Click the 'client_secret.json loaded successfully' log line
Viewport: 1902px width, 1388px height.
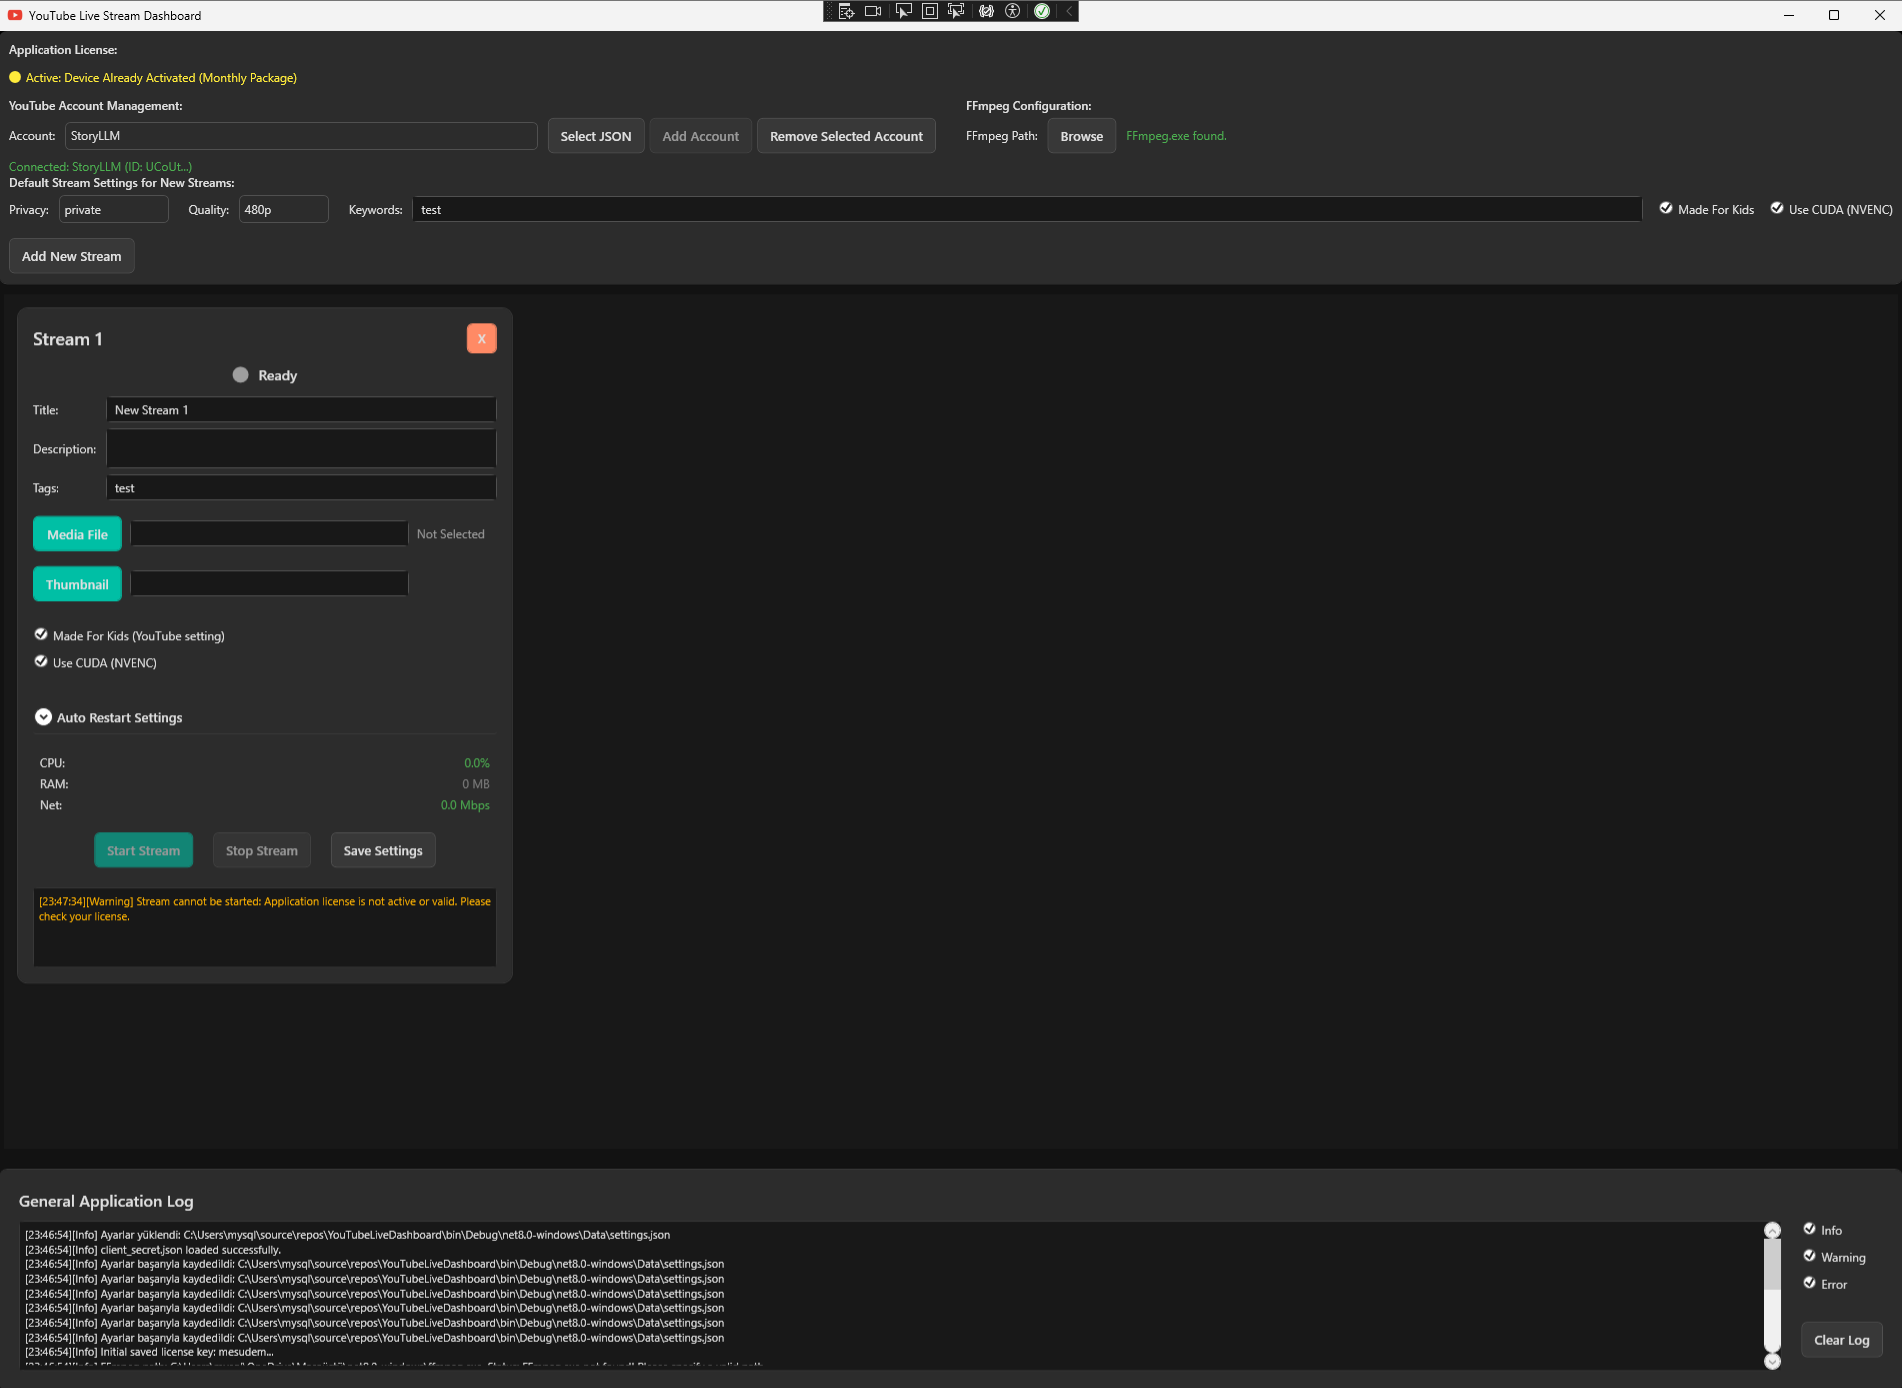[153, 1250]
